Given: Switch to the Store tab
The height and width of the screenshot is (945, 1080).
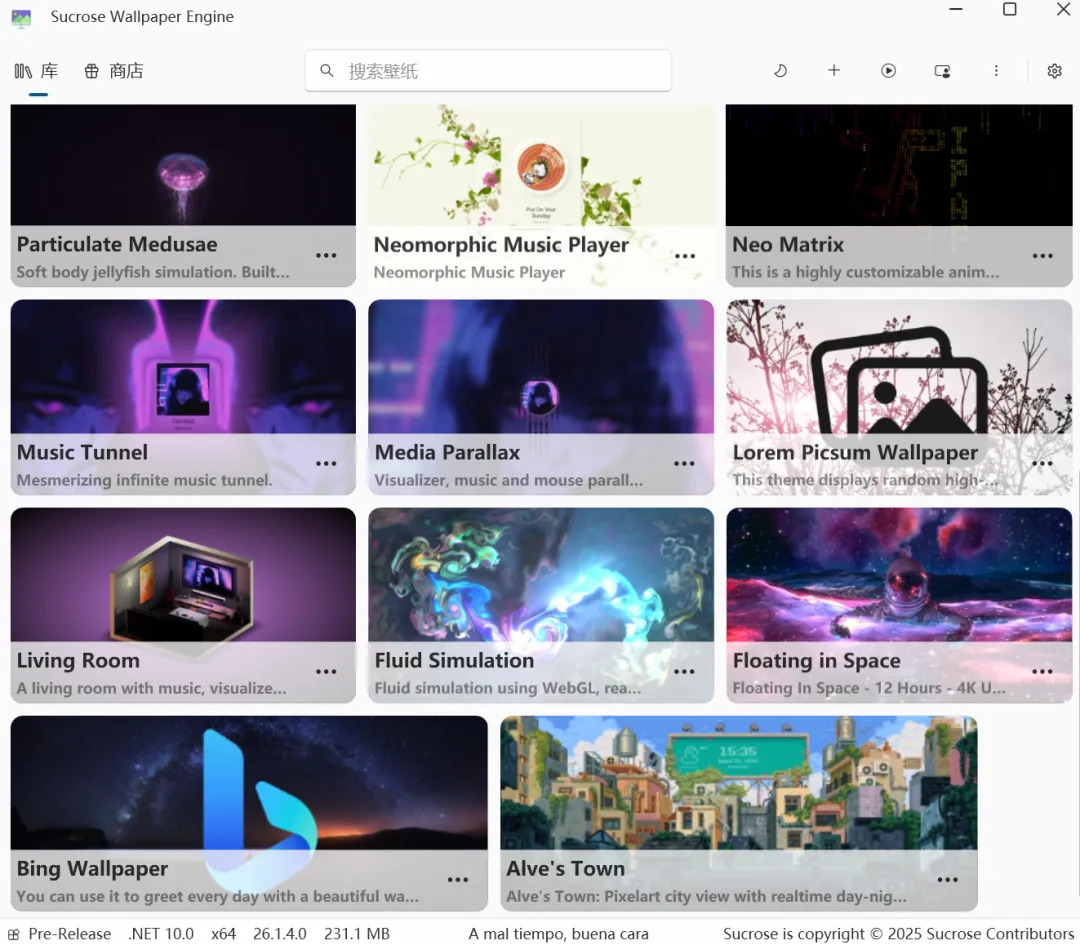Looking at the screenshot, I should click(114, 71).
